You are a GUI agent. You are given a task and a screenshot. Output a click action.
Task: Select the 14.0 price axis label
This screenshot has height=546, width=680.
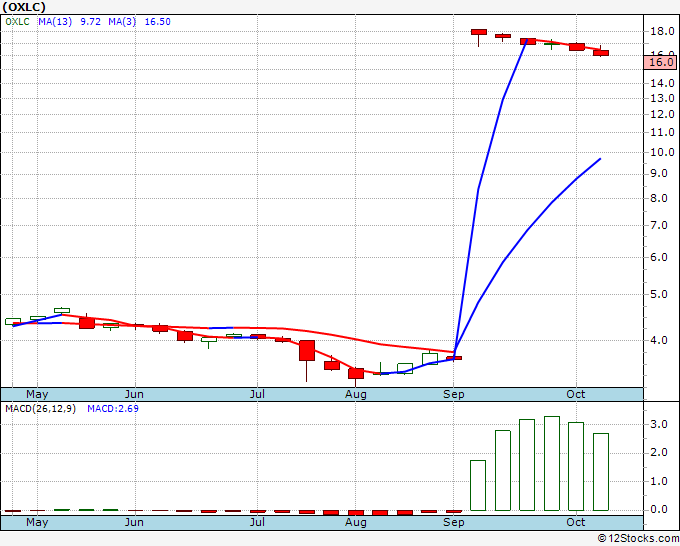click(x=662, y=83)
